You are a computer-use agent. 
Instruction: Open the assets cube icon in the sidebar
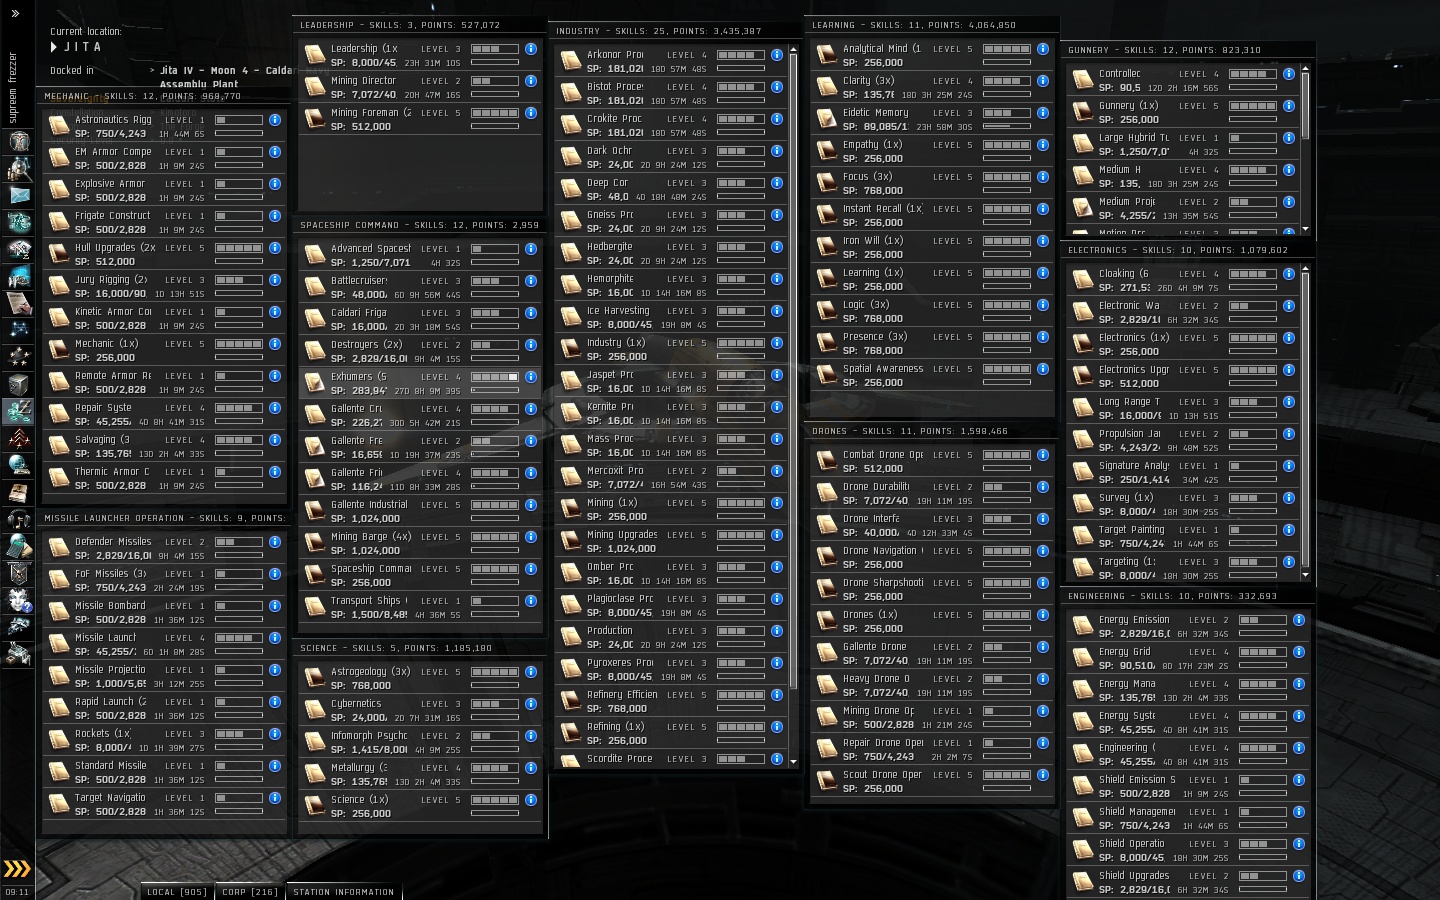[19, 384]
